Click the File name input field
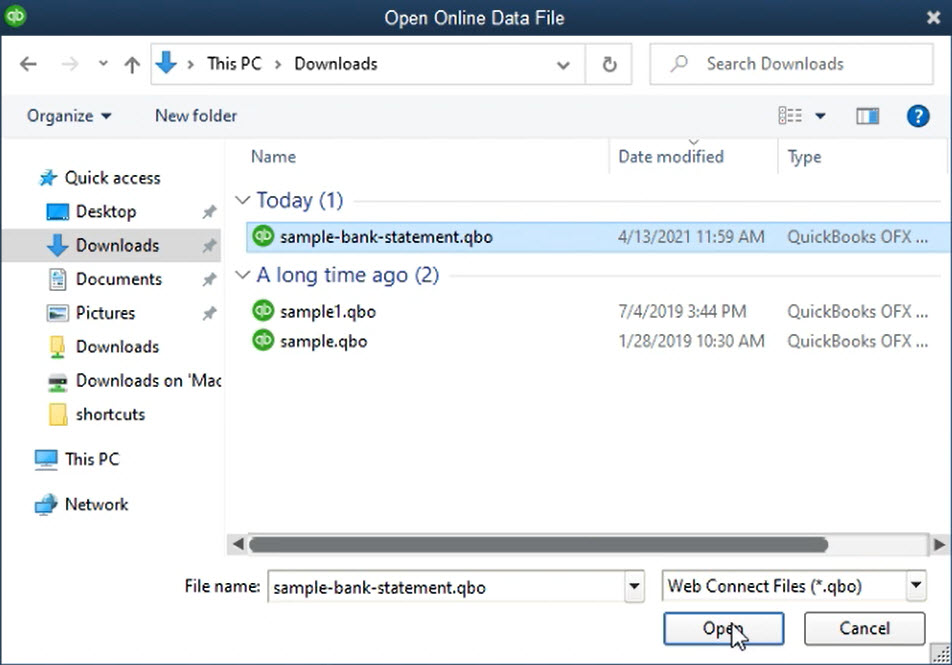The height and width of the screenshot is (665, 952). click(x=447, y=587)
